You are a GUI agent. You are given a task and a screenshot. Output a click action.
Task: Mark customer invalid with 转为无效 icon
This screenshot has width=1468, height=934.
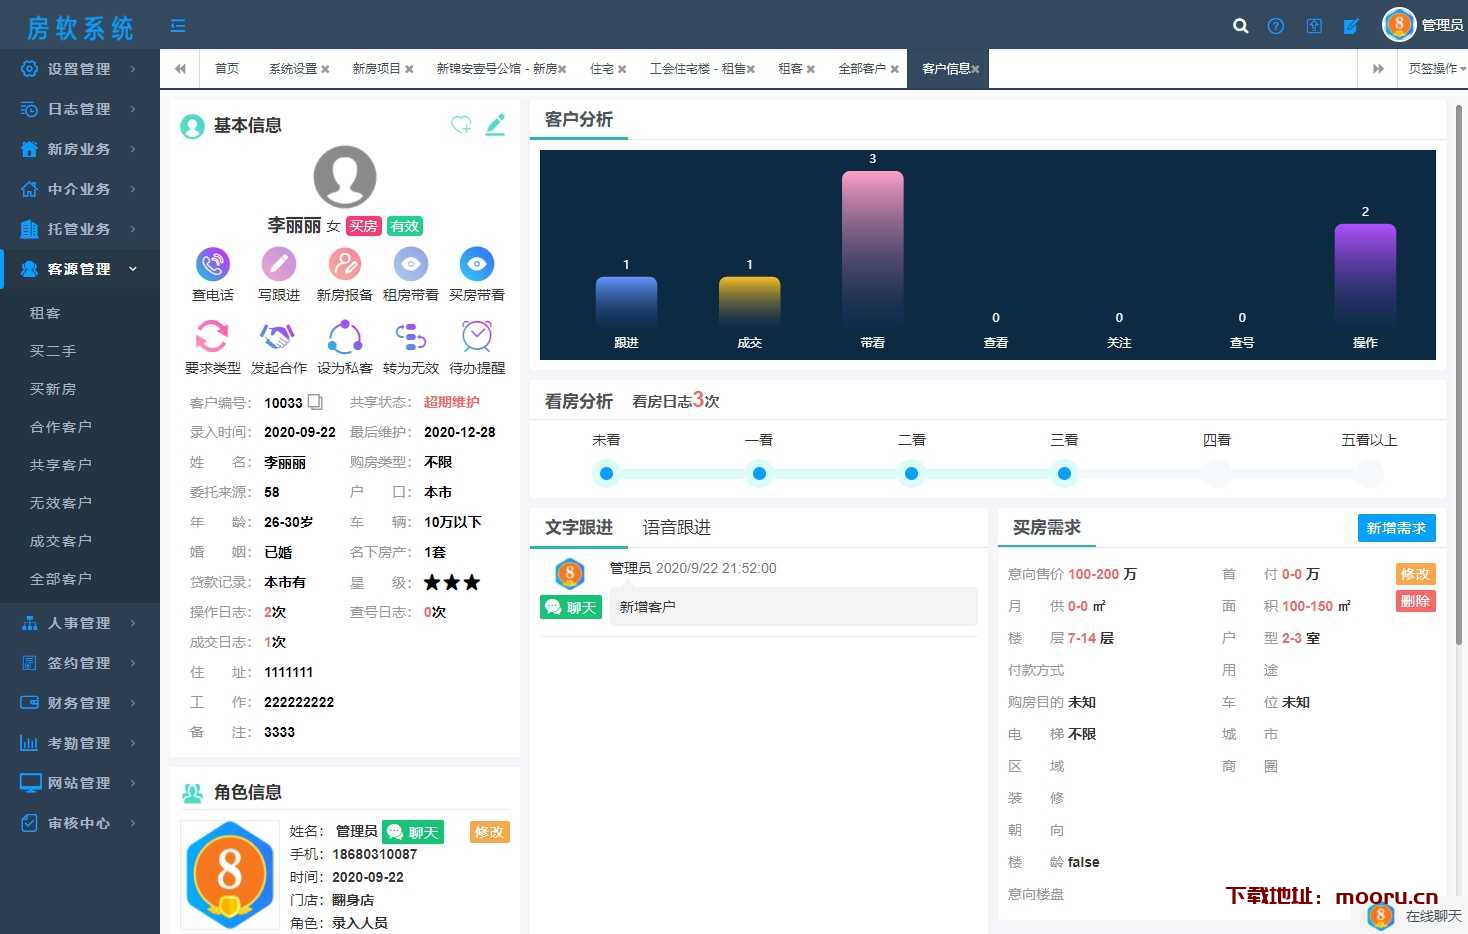(x=411, y=336)
